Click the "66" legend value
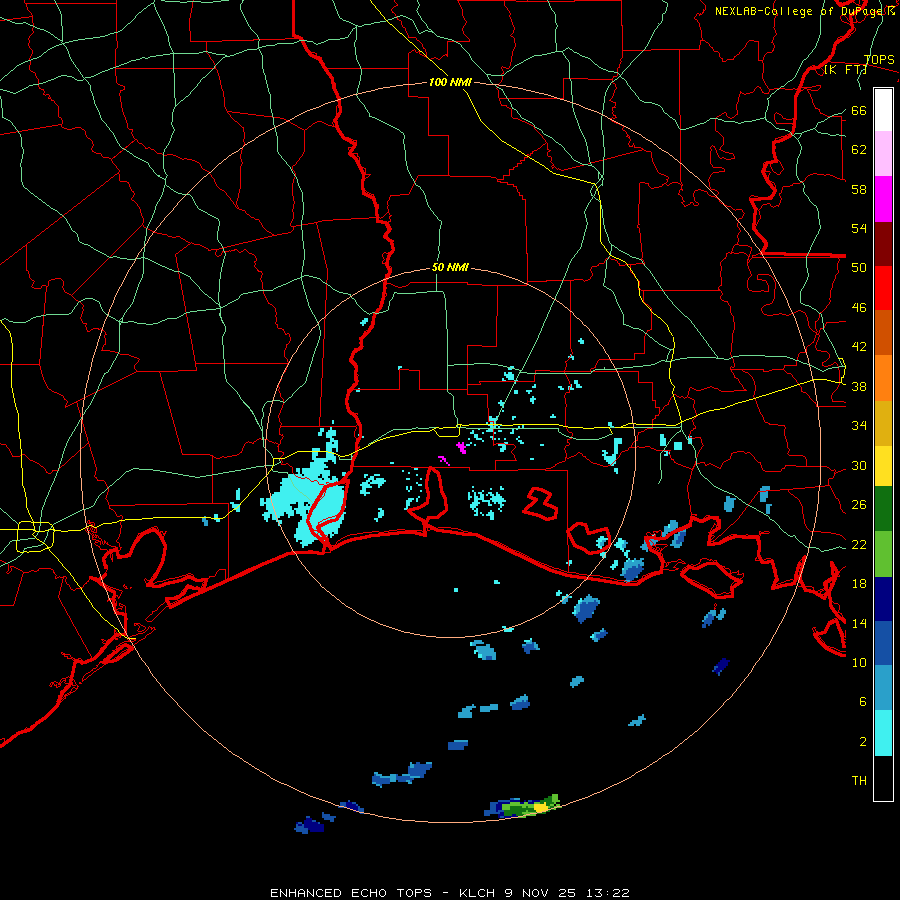 859,110
